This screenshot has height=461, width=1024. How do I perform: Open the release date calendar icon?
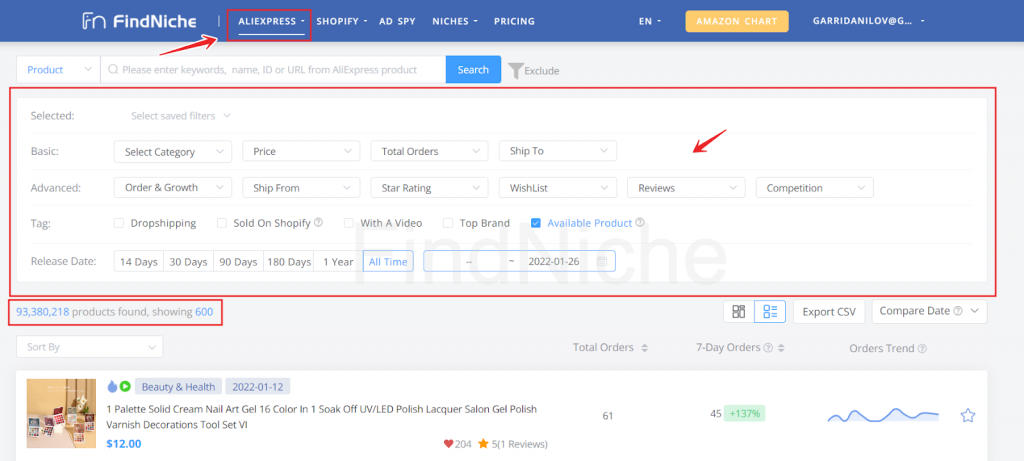point(601,262)
